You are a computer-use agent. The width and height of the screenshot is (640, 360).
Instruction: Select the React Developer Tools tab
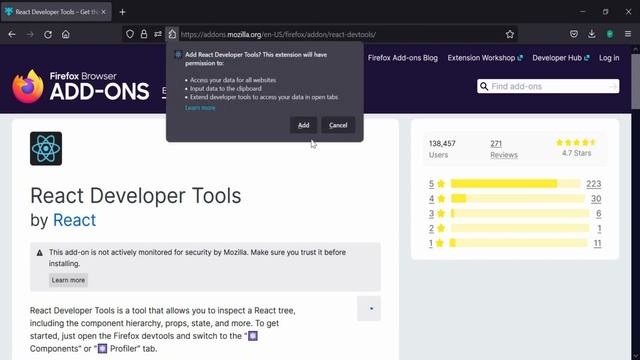(x=56, y=12)
